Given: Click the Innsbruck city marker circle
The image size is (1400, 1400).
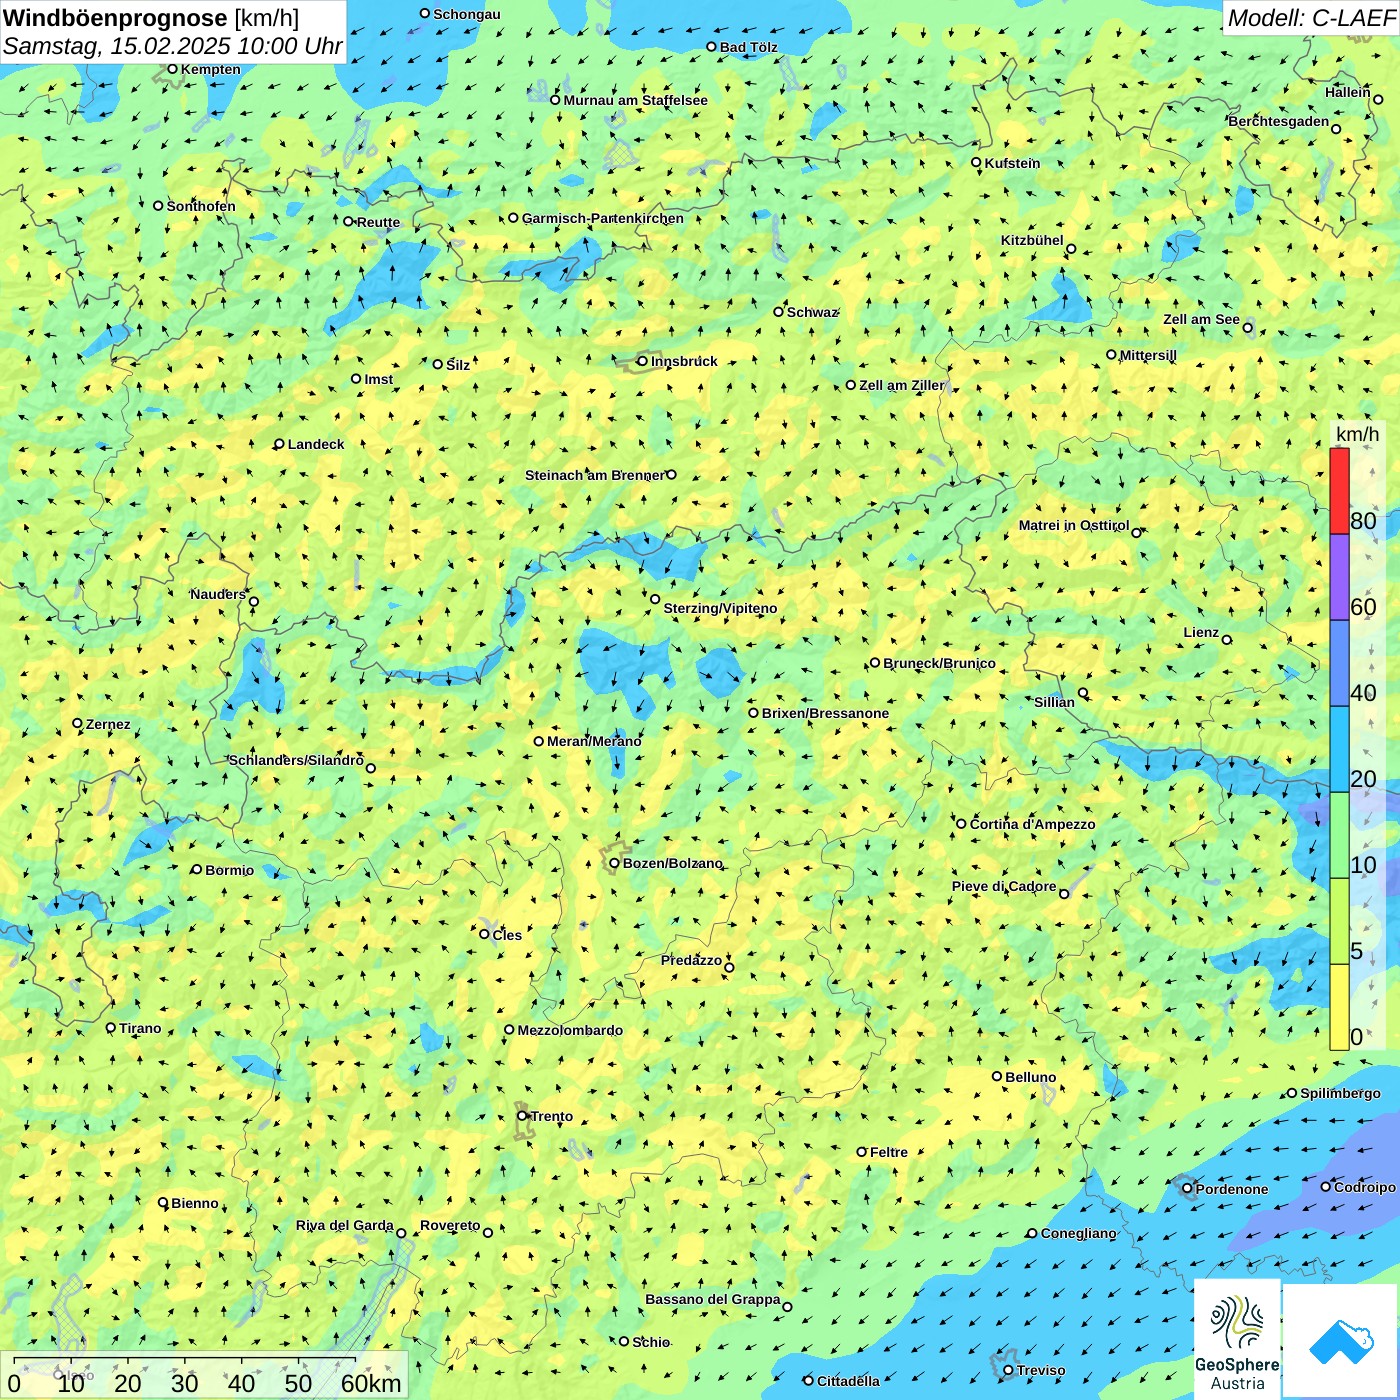Looking at the screenshot, I should [x=643, y=361].
